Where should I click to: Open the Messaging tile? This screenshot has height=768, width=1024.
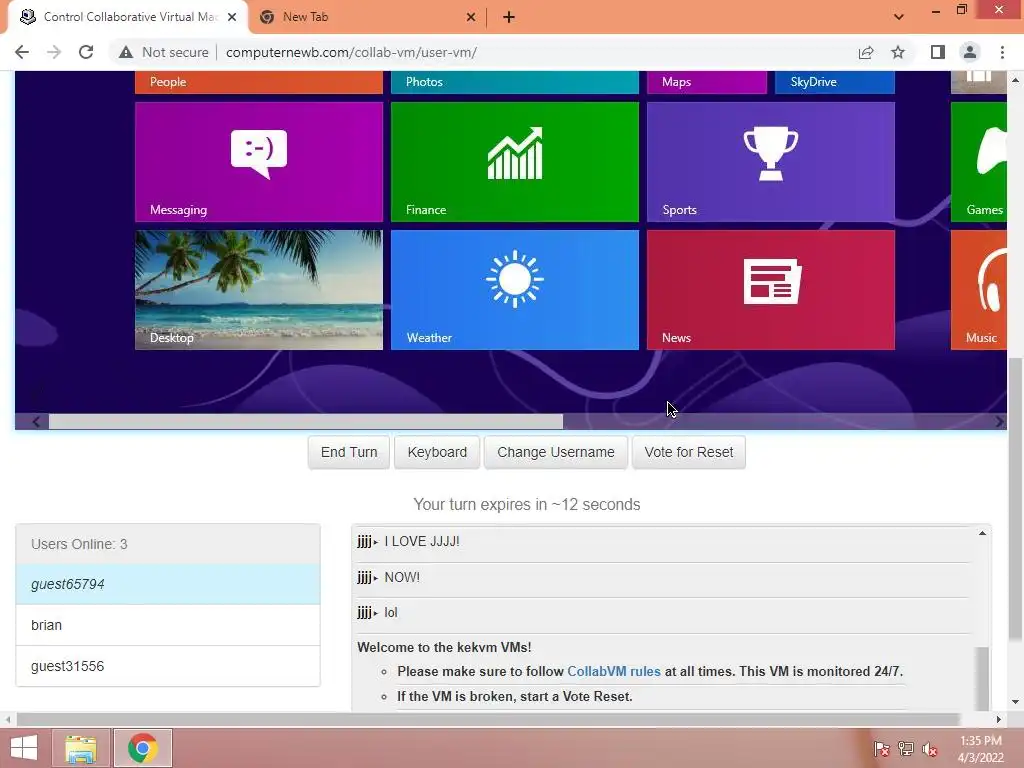click(x=259, y=161)
